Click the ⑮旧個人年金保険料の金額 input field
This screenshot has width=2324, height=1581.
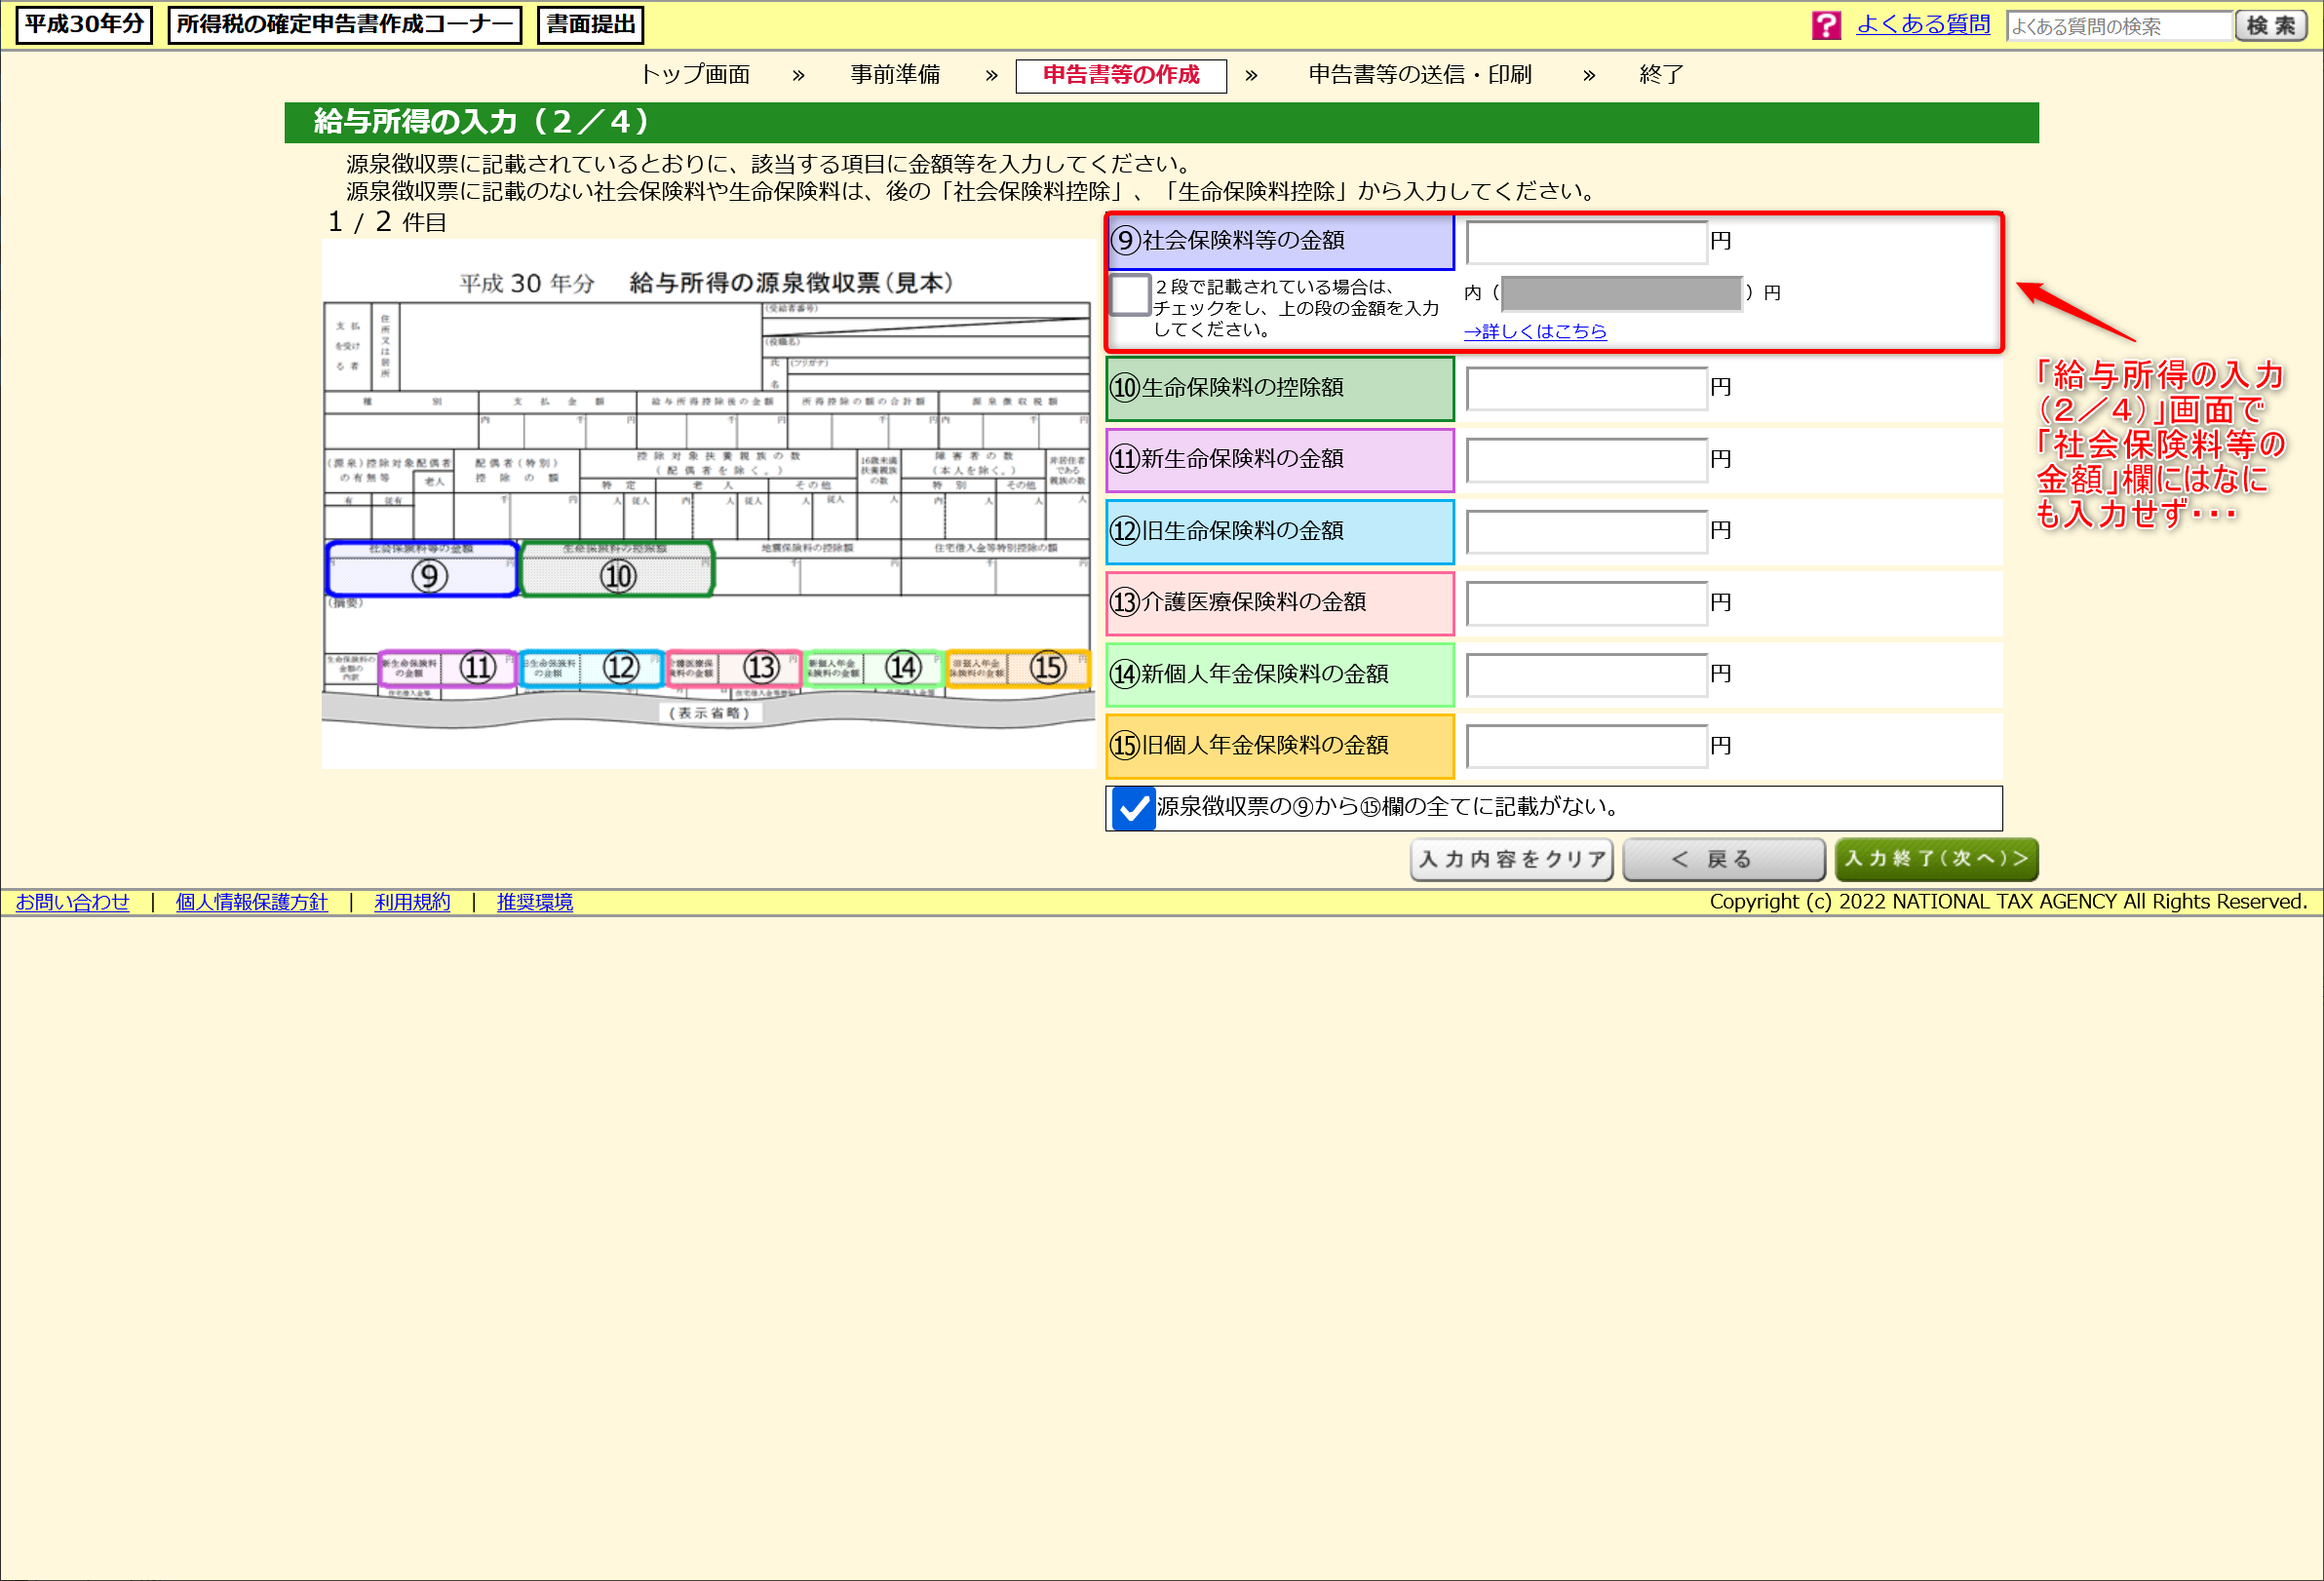[x=1586, y=746]
